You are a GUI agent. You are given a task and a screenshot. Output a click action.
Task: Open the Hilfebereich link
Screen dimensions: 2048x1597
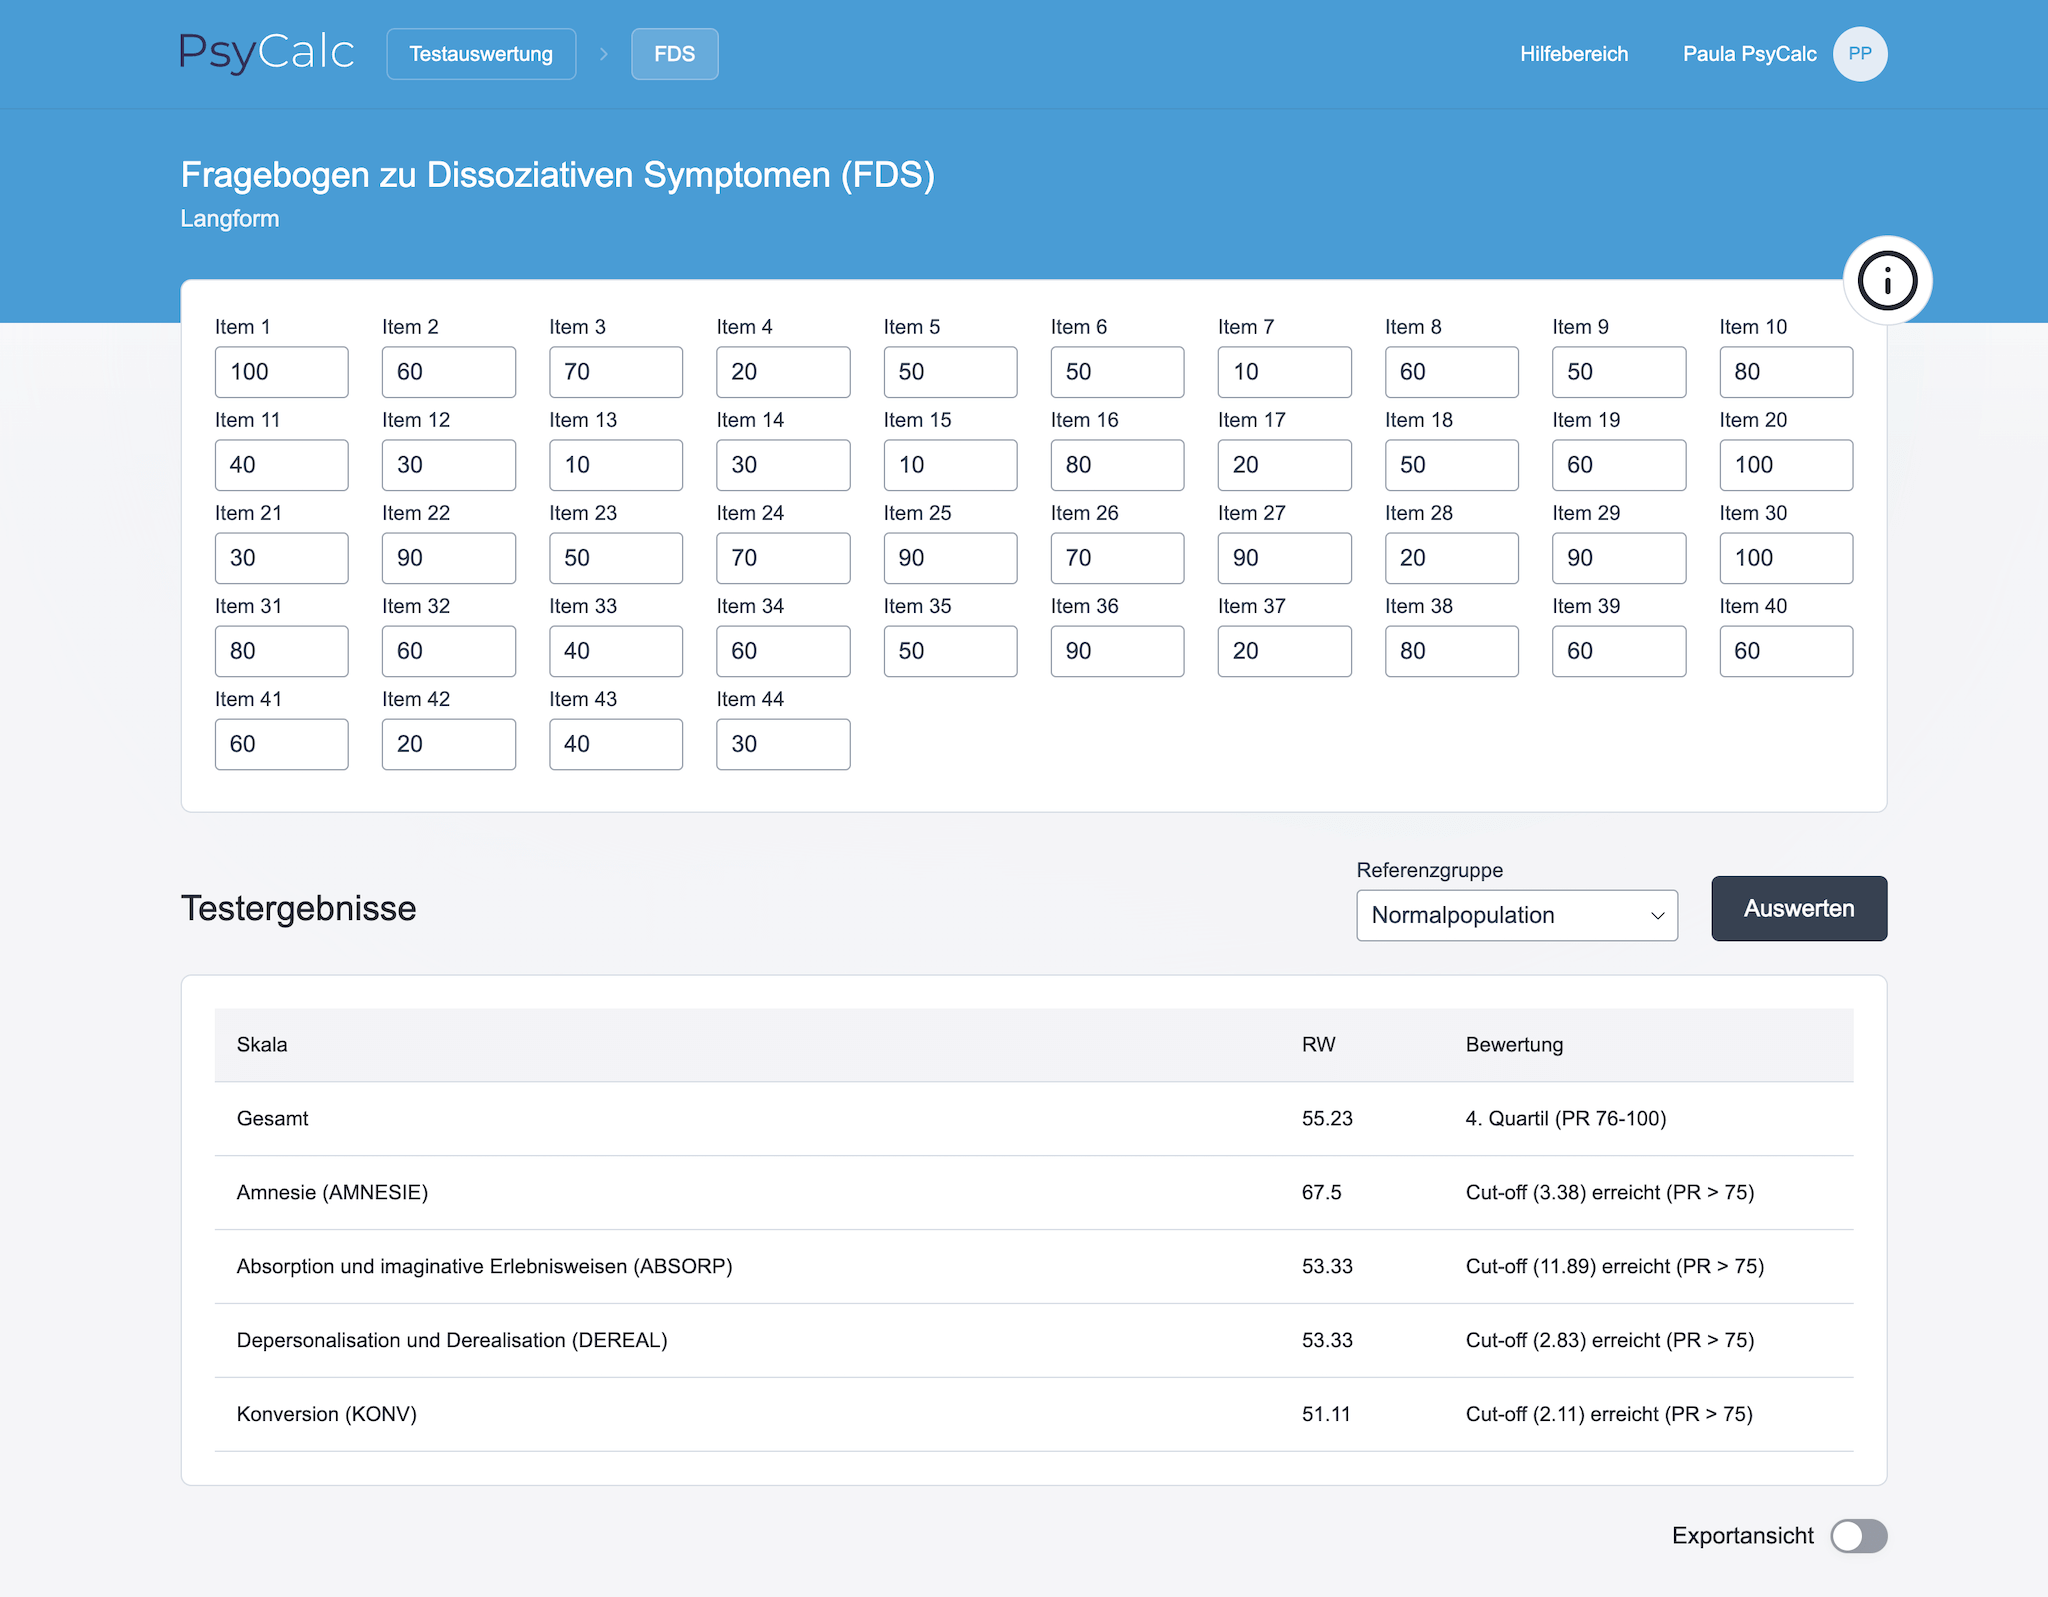(1574, 54)
